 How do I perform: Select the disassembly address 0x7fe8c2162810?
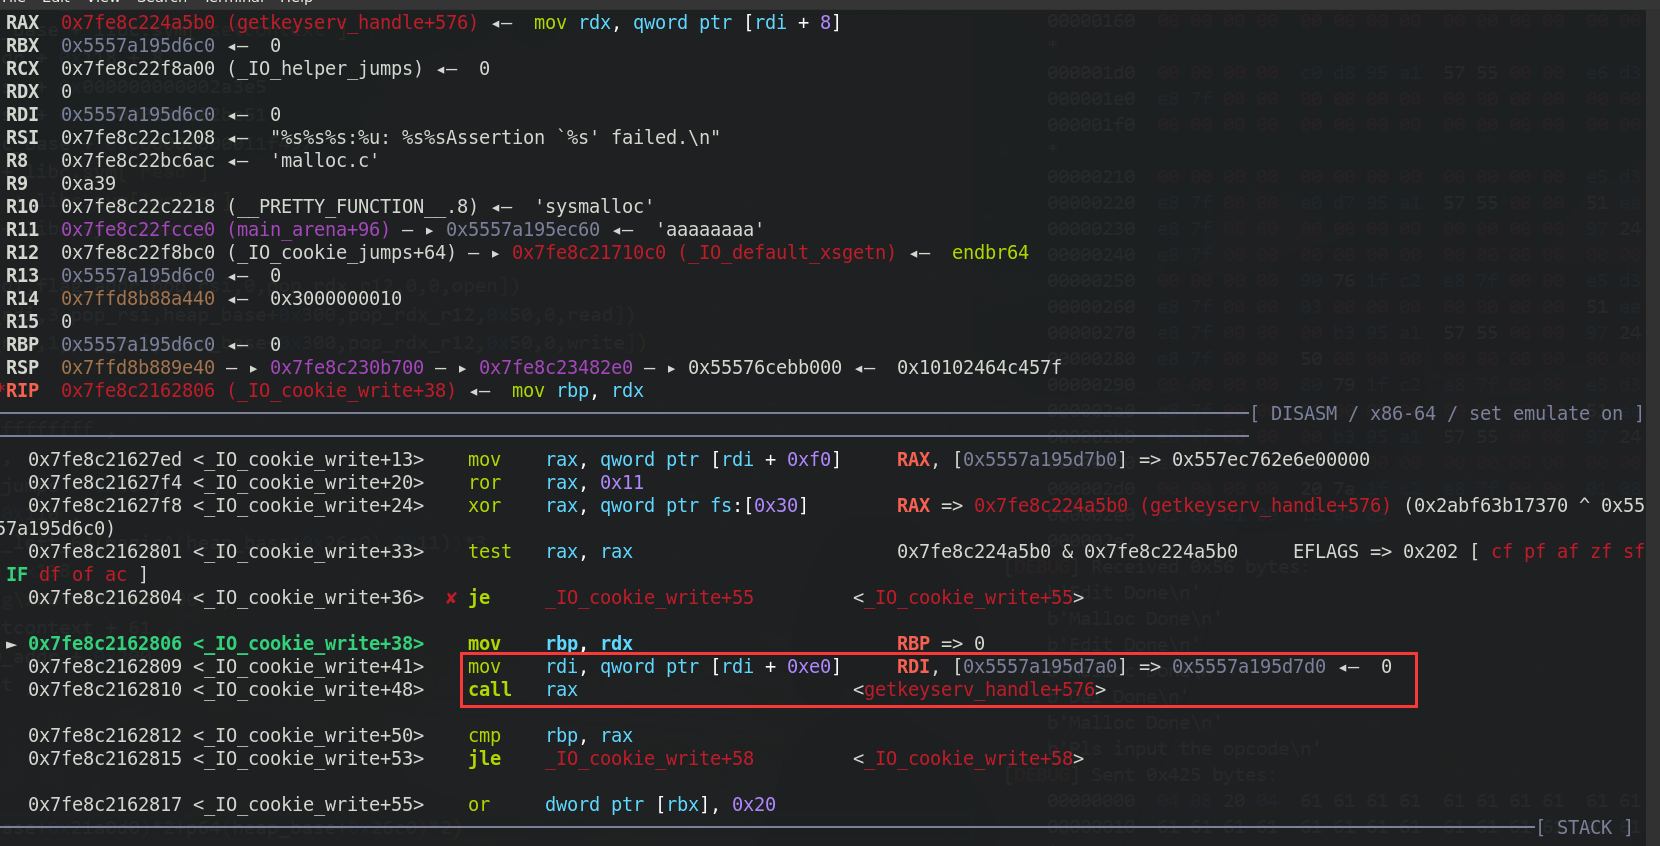coord(105,689)
